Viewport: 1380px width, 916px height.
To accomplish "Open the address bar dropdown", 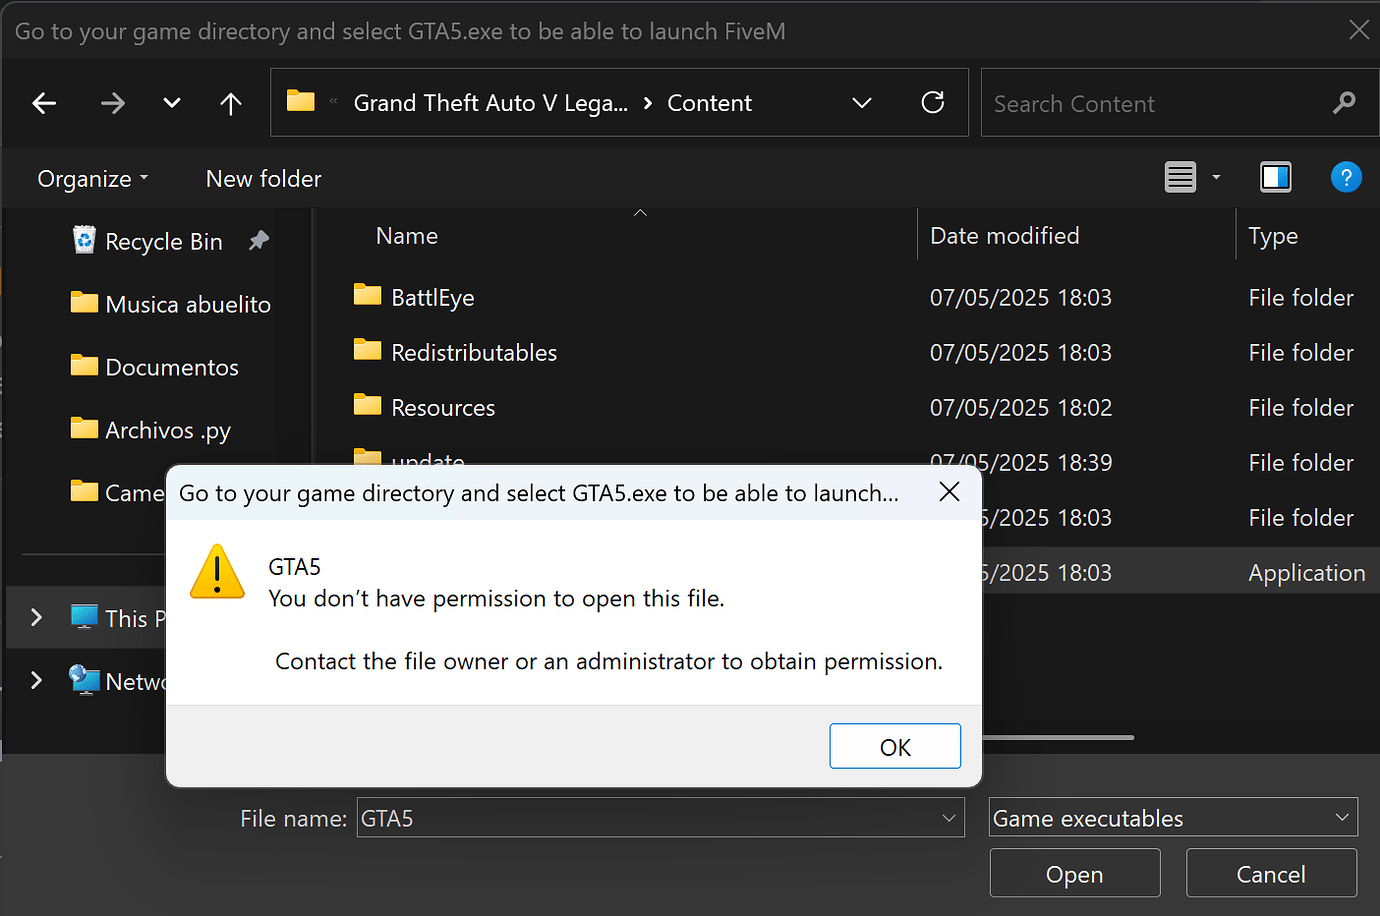I will click(x=862, y=102).
